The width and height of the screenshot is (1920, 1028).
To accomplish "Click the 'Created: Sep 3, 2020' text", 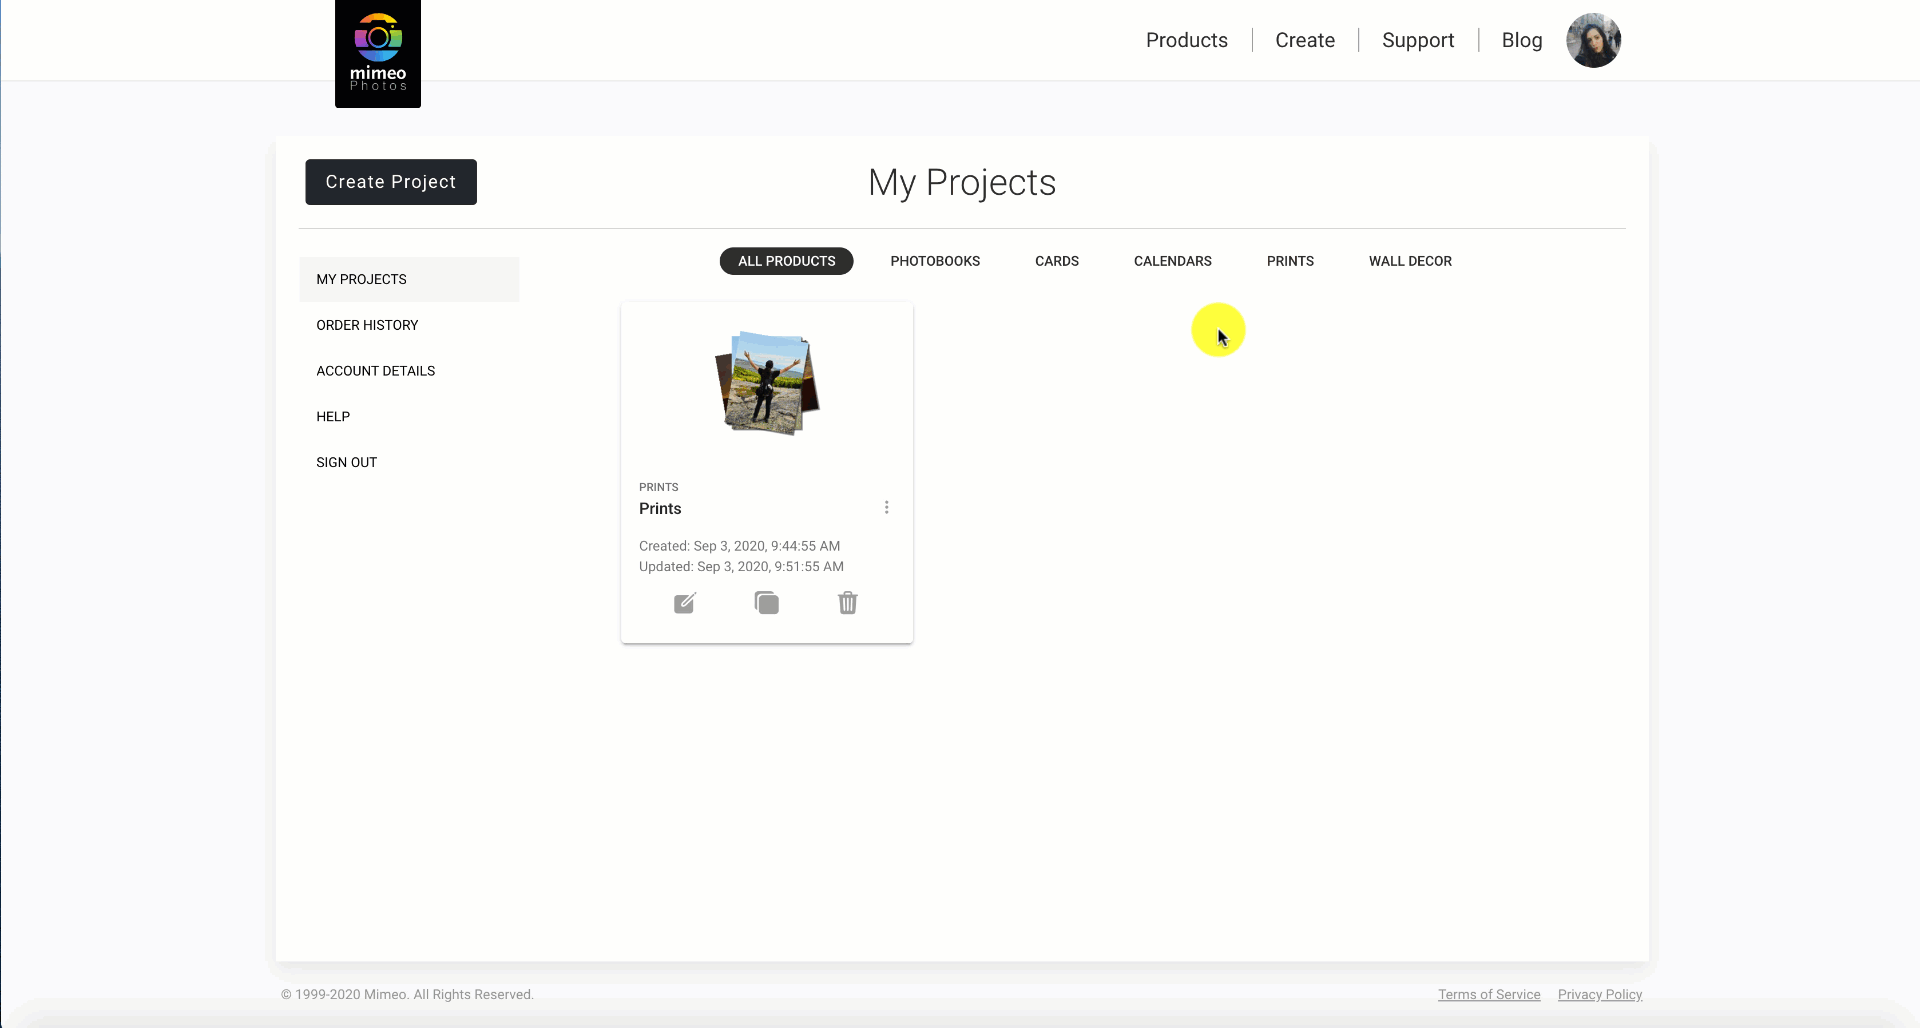I will pos(739,546).
